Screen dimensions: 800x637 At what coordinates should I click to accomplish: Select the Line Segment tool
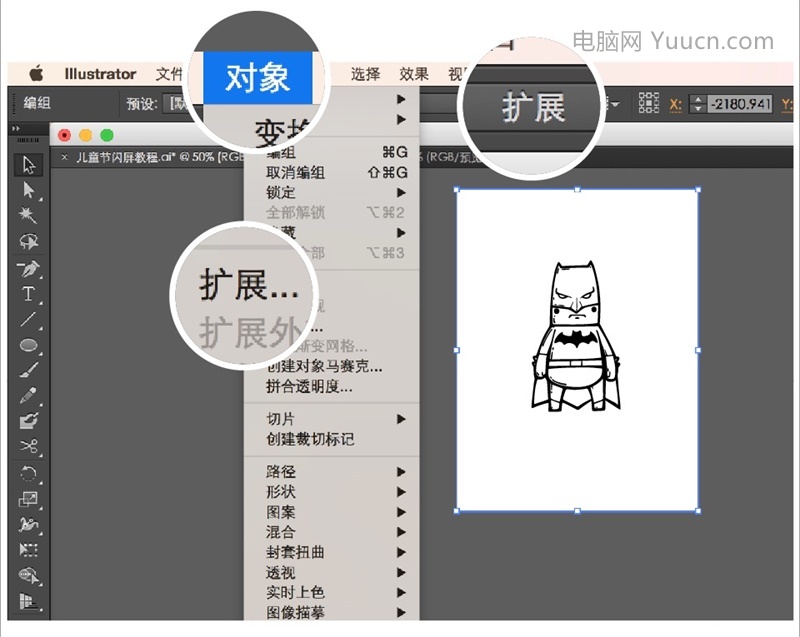click(29, 319)
